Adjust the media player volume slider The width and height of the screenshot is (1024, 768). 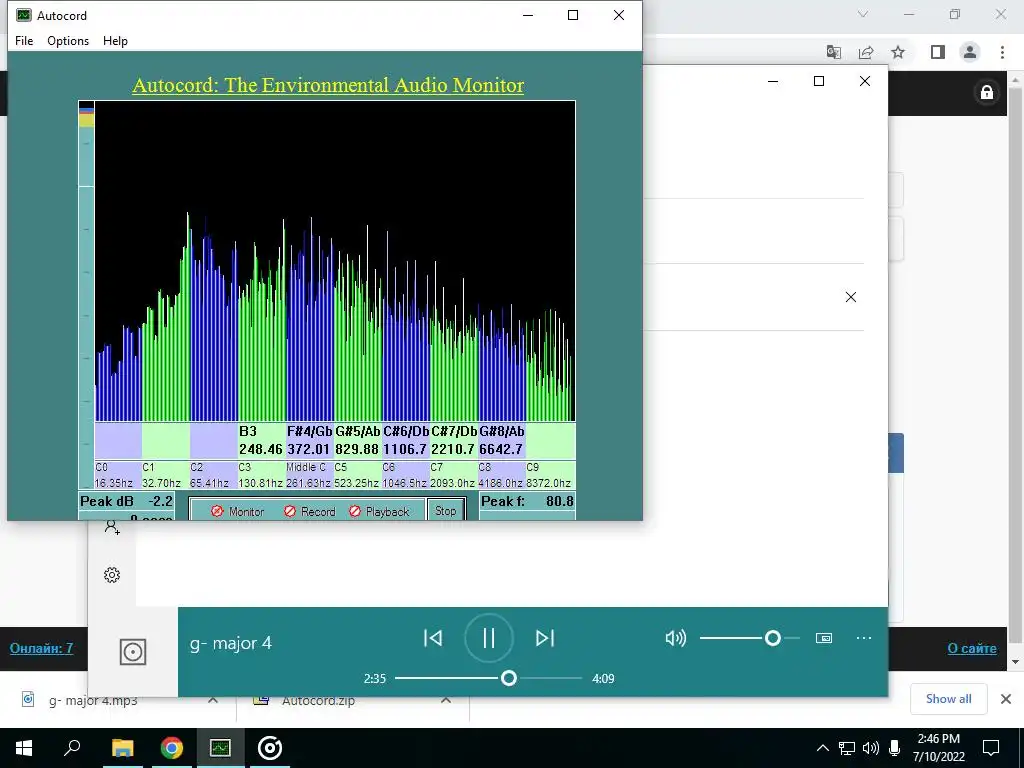(x=750, y=638)
